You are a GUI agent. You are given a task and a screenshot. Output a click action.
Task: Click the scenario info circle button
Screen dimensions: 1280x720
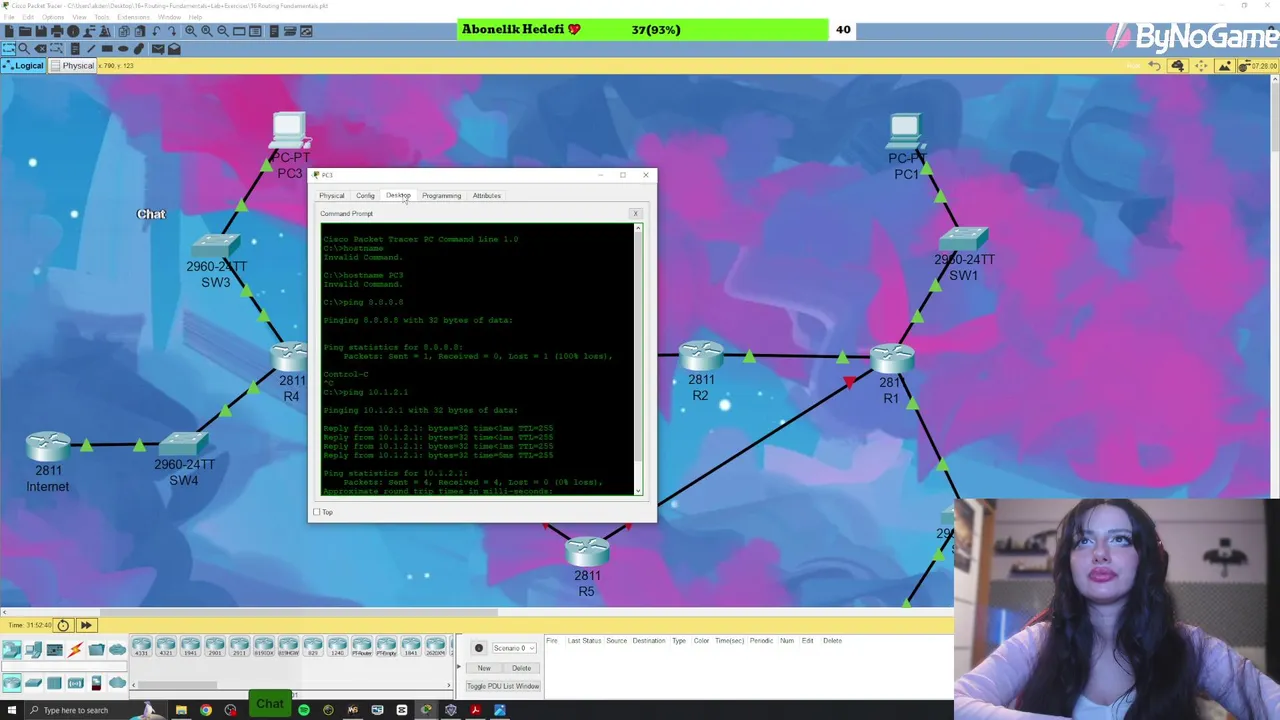click(478, 648)
